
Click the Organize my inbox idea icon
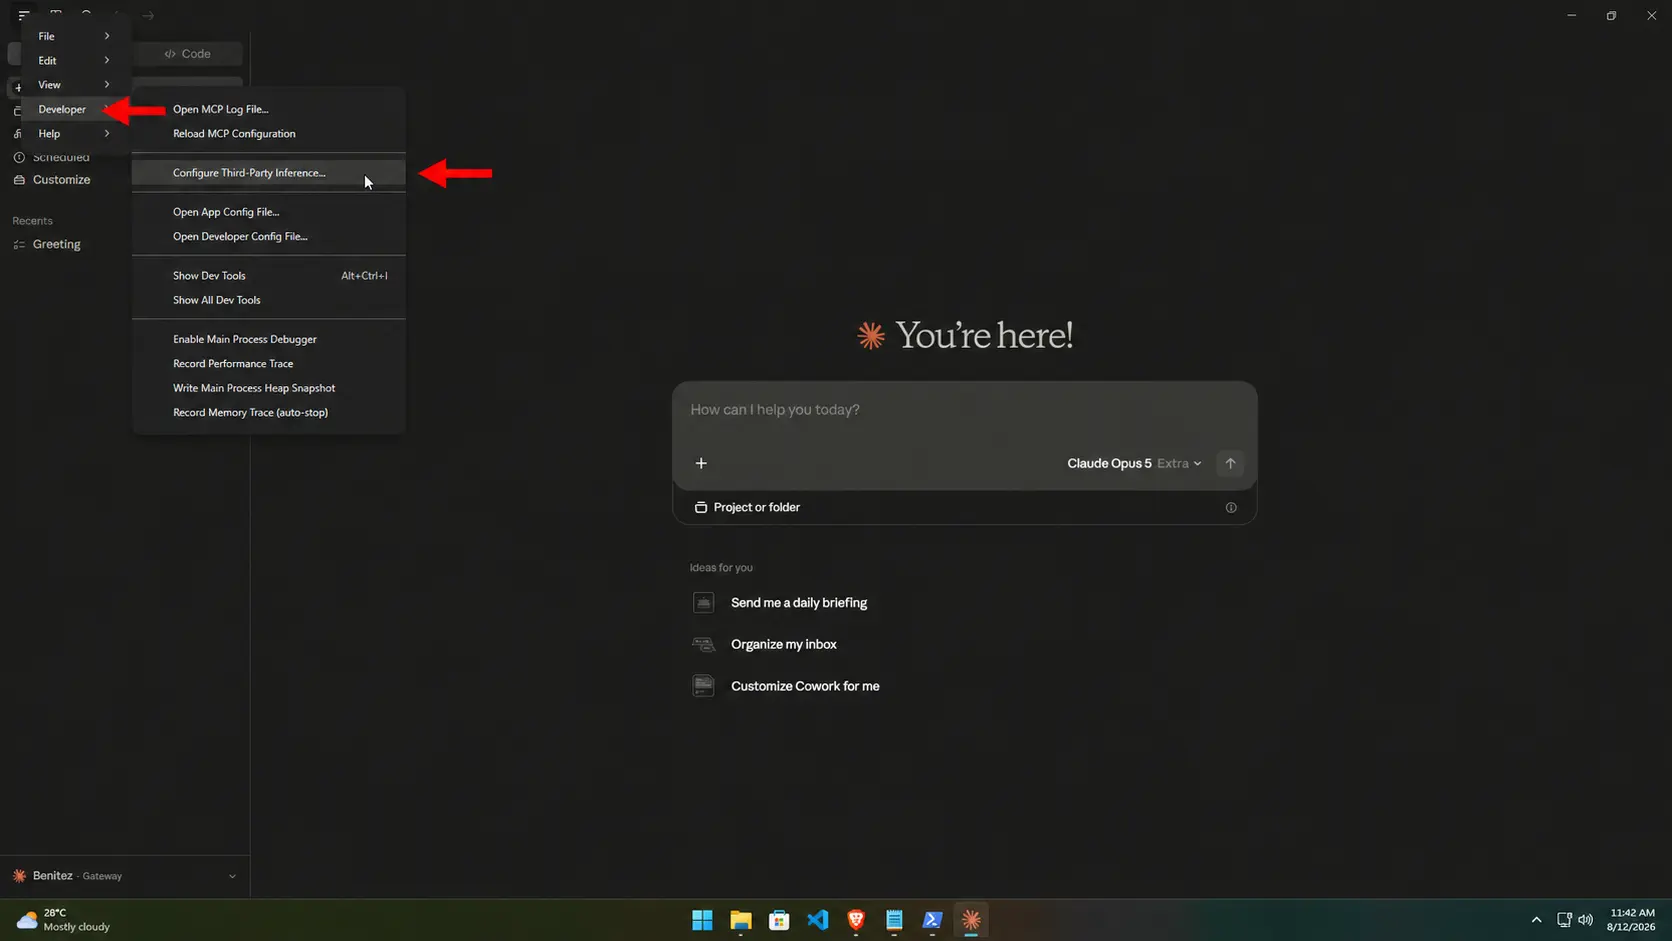coord(704,644)
